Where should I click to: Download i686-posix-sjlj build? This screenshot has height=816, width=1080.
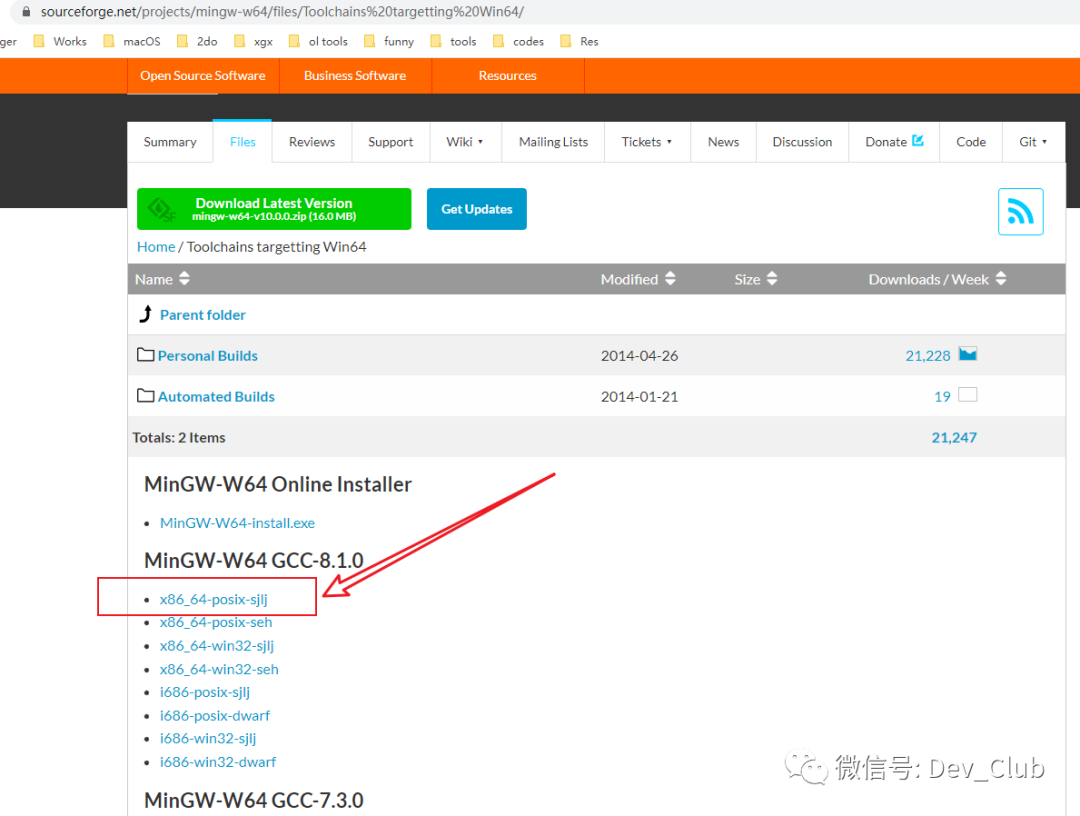205,691
